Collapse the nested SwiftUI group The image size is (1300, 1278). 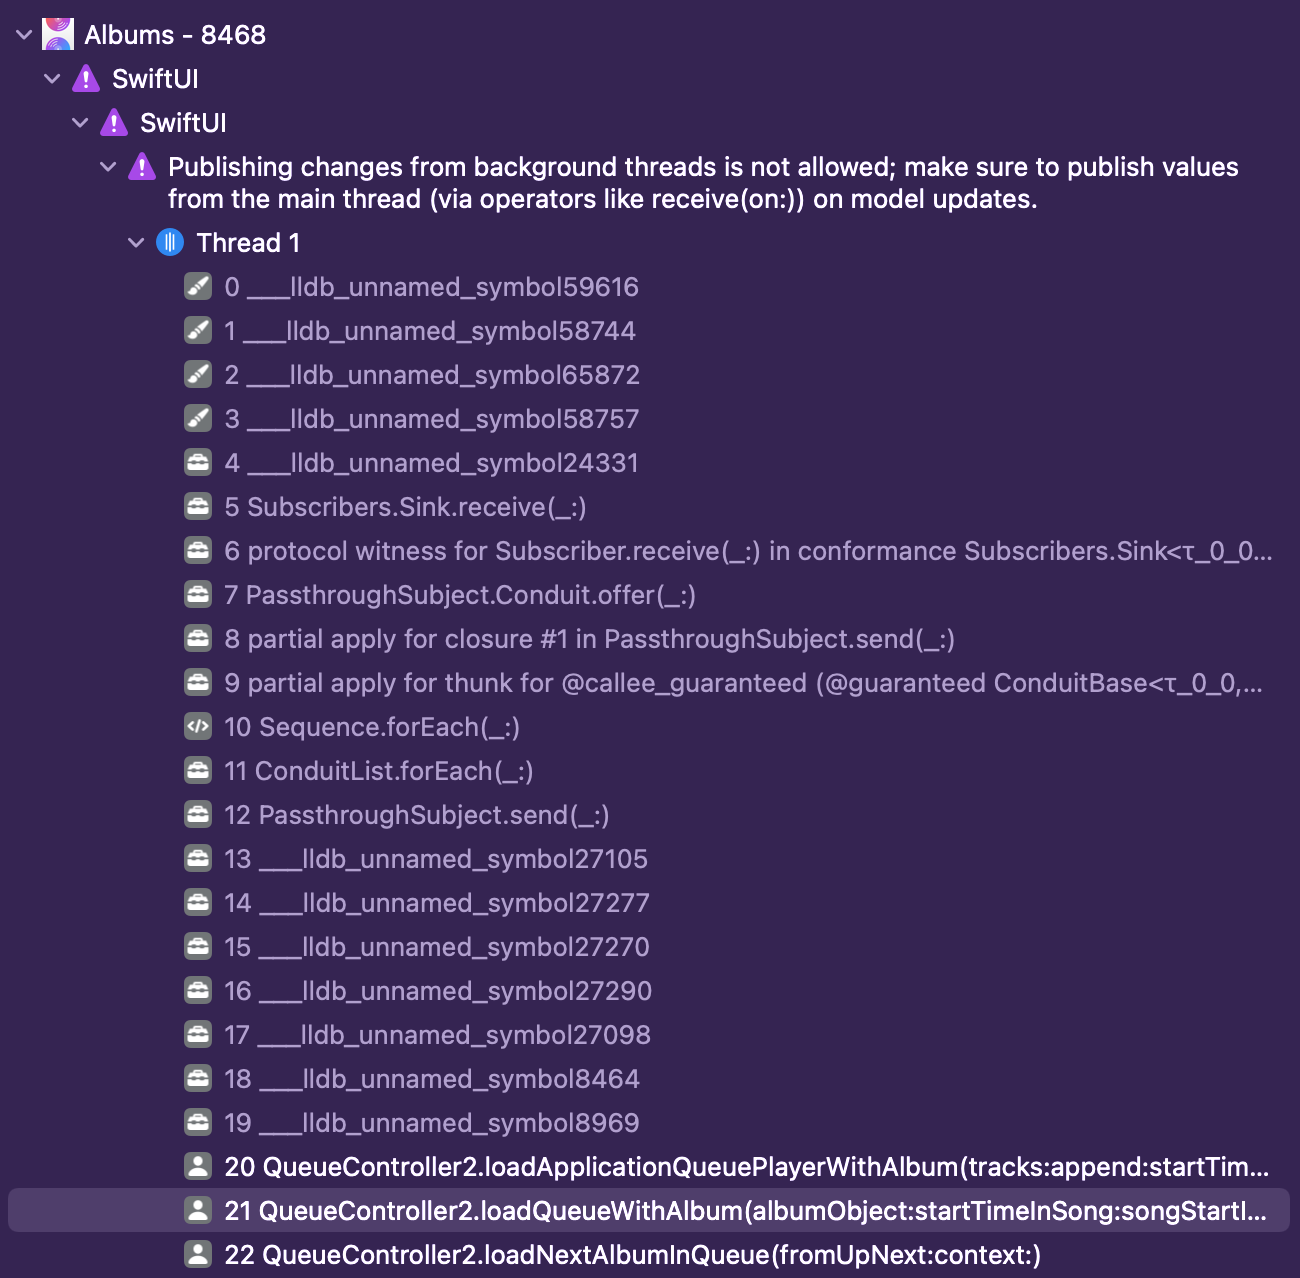[x=80, y=123]
